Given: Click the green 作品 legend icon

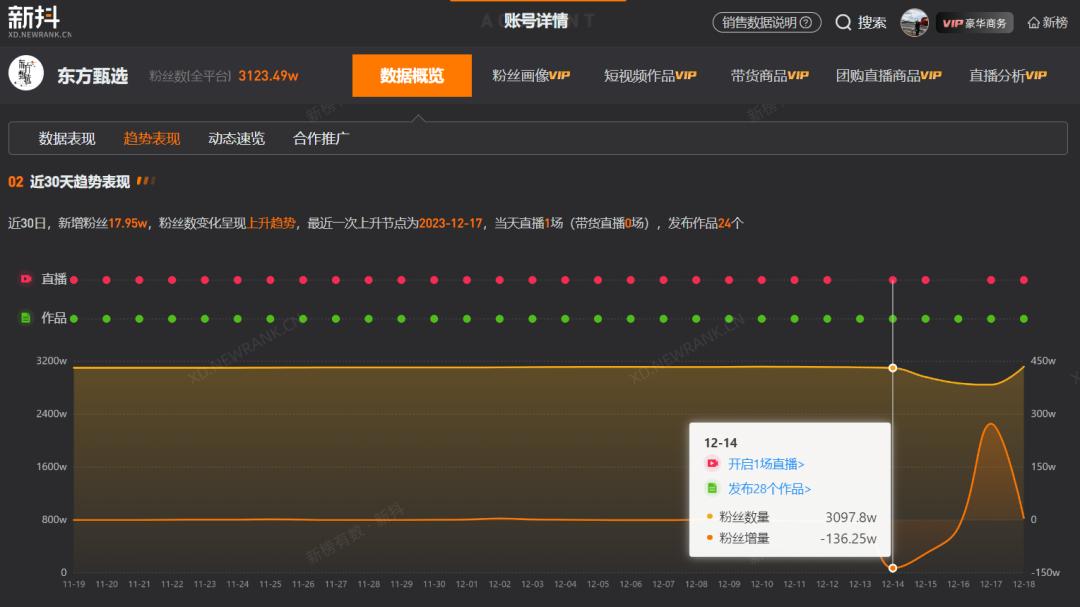Looking at the screenshot, I should click(x=26, y=318).
